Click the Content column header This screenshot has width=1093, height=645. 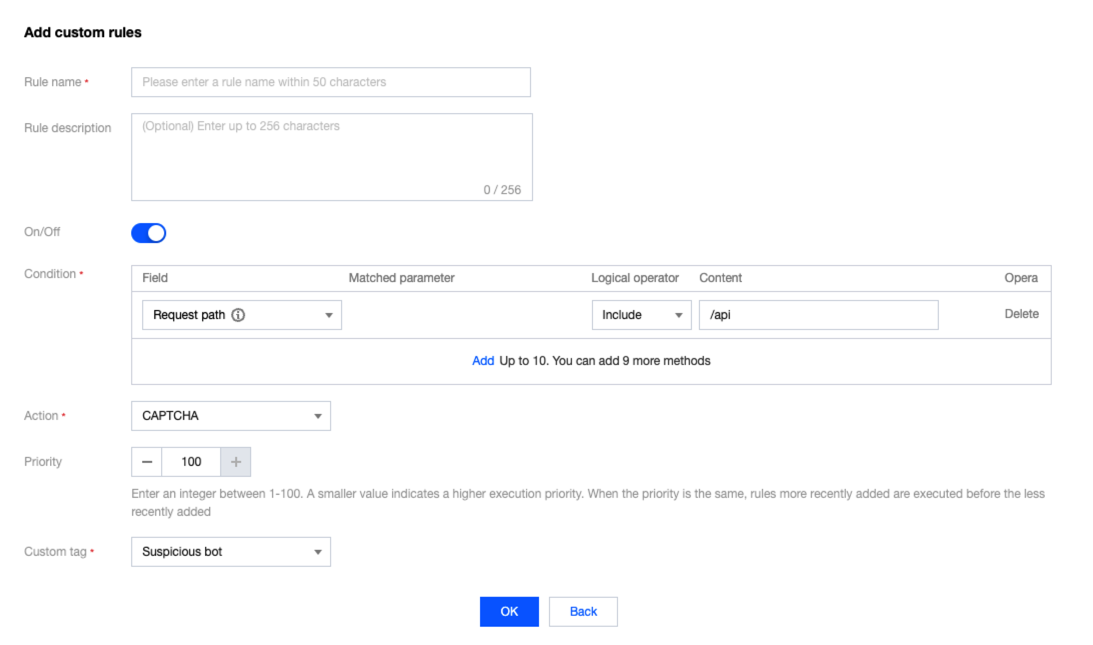click(720, 278)
